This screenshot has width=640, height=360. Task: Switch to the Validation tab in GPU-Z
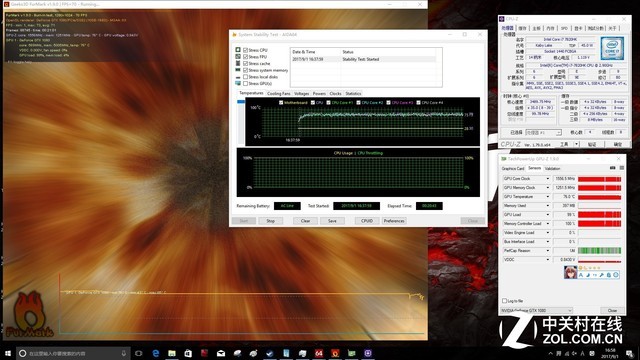pyautogui.click(x=553, y=169)
